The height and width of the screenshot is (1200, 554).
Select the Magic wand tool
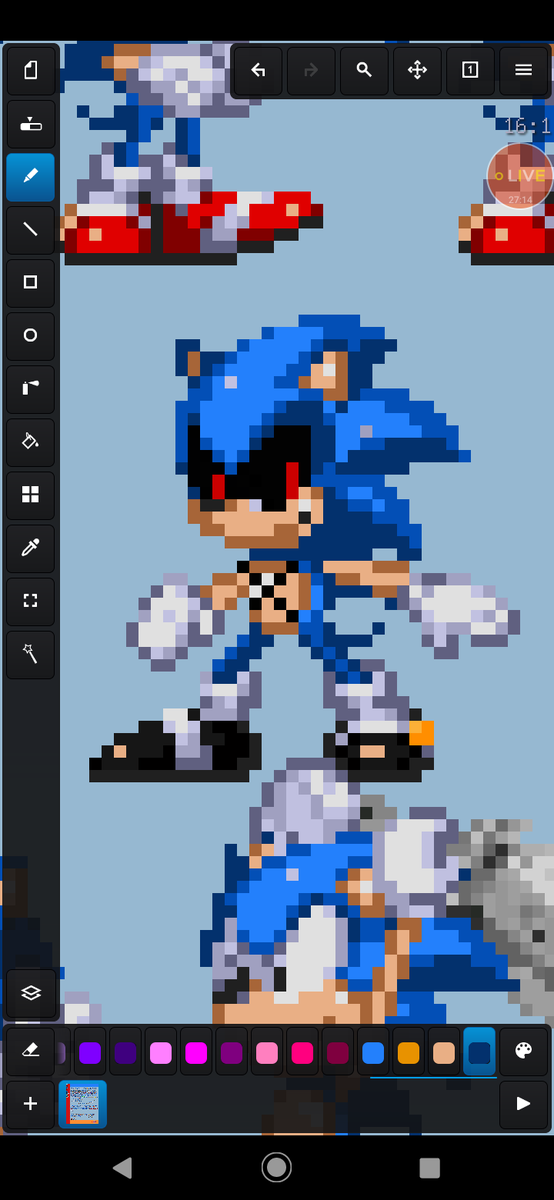(x=30, y=653)
